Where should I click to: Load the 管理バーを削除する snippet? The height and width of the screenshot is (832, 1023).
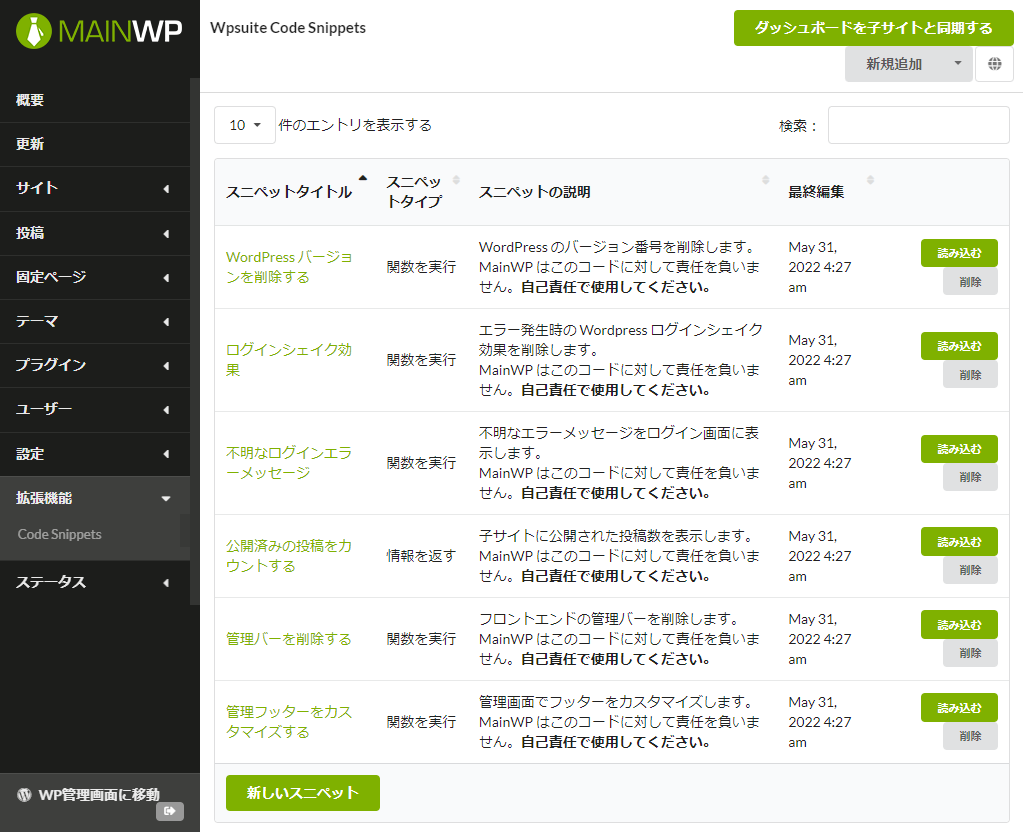coord(959,624)
